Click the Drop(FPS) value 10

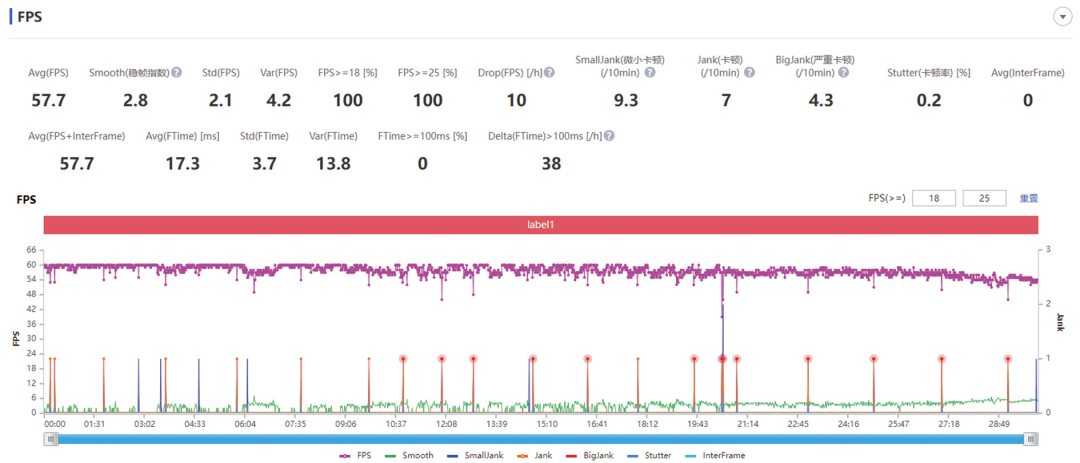(517, 101)
